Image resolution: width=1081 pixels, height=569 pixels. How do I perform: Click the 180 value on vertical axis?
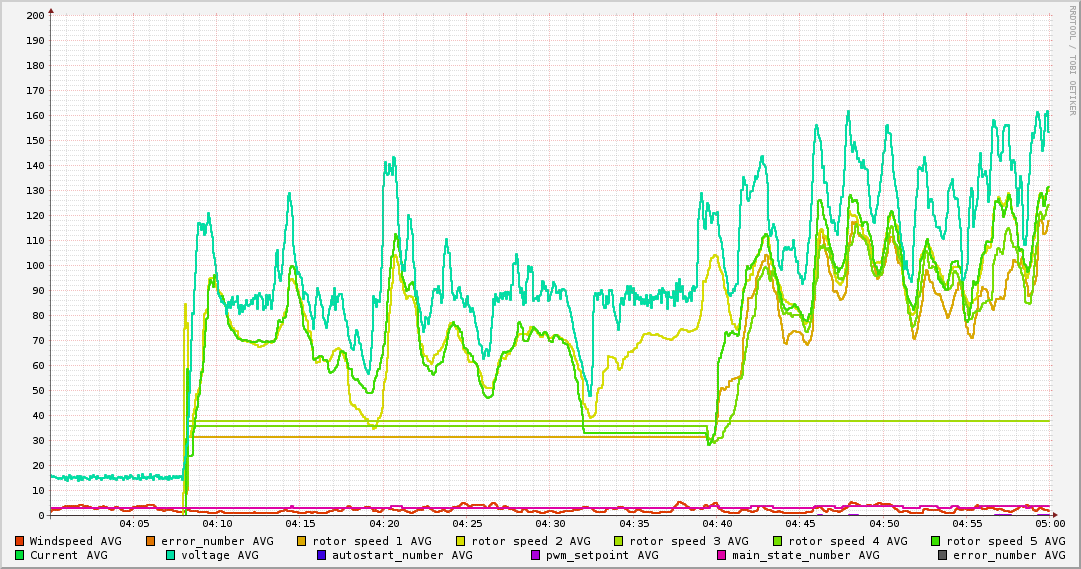36,66
